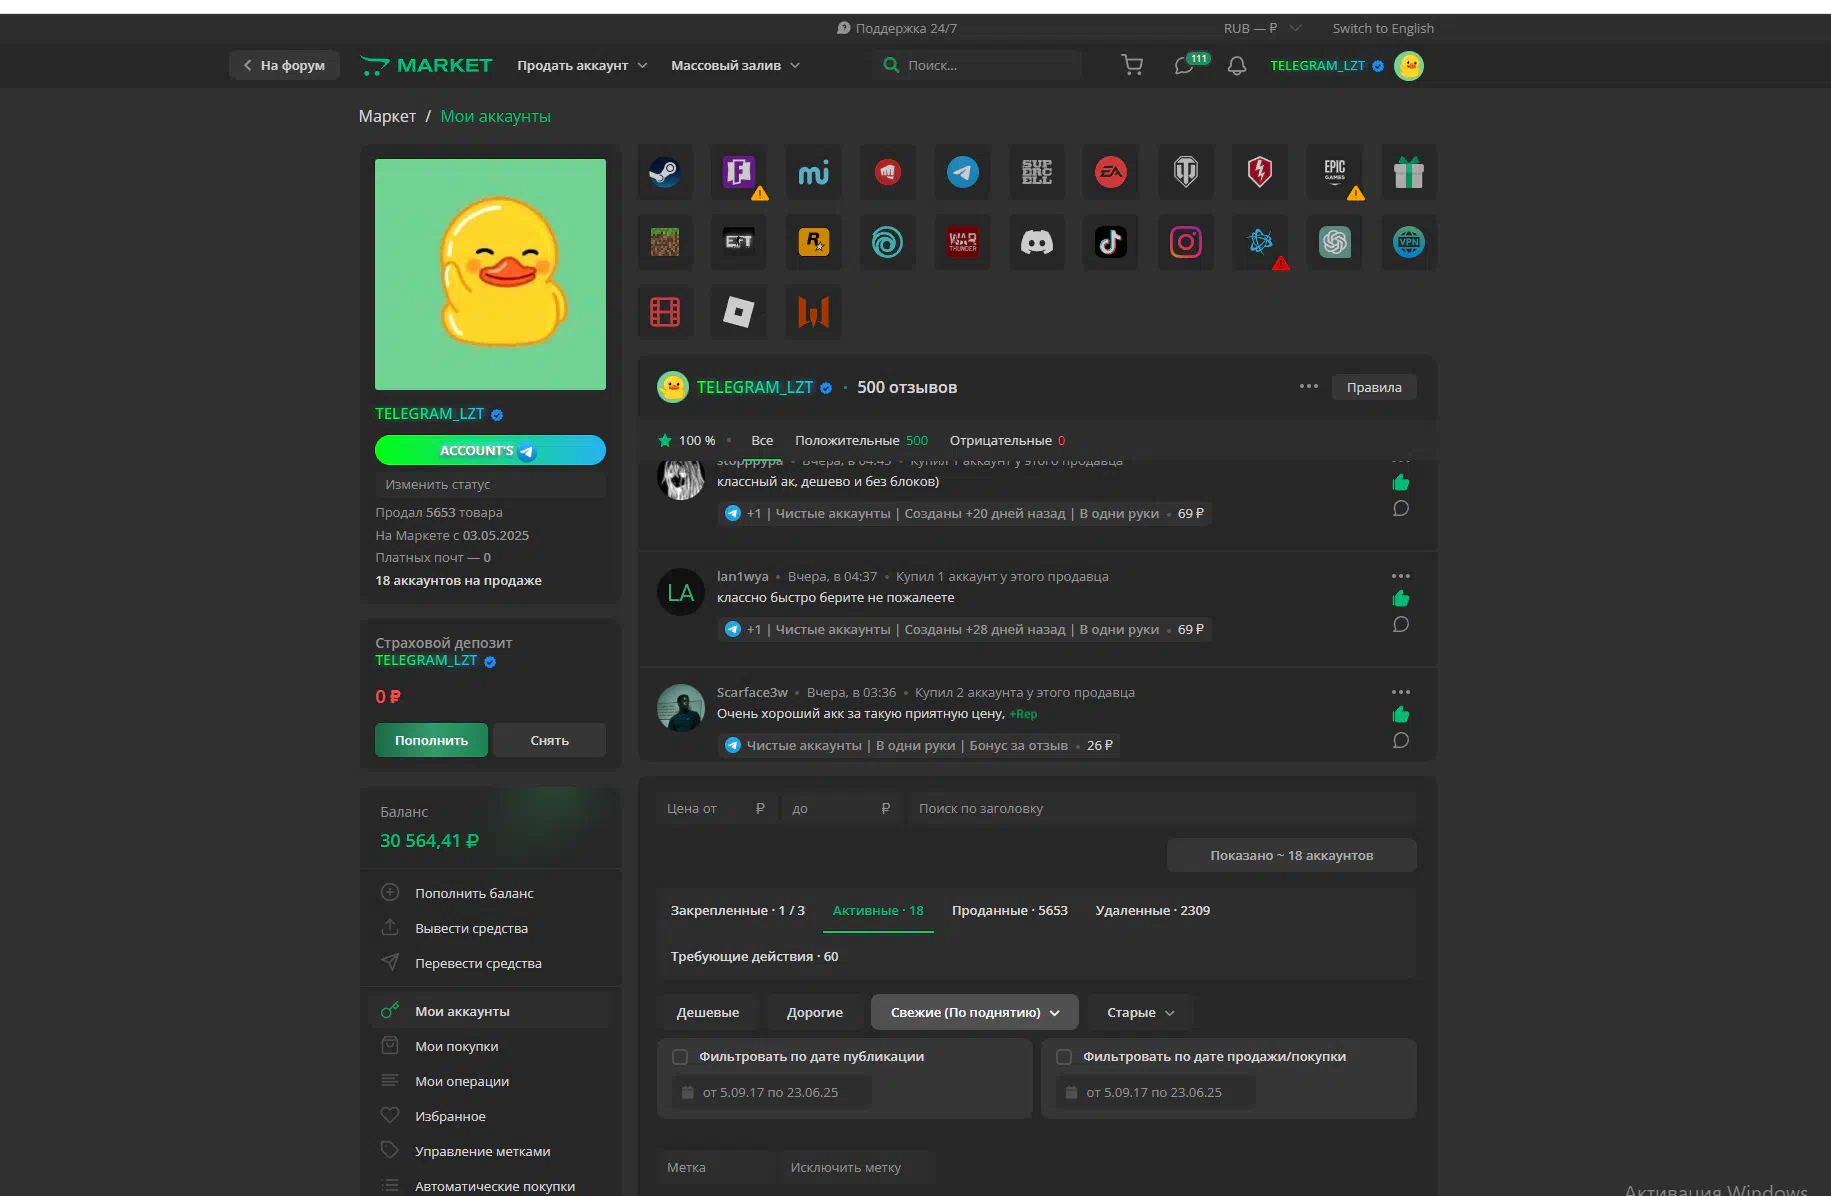Viewport: 1831px width, 1196px height.
Task: Open the Steam category icon
Action: [x=665, y=172]
